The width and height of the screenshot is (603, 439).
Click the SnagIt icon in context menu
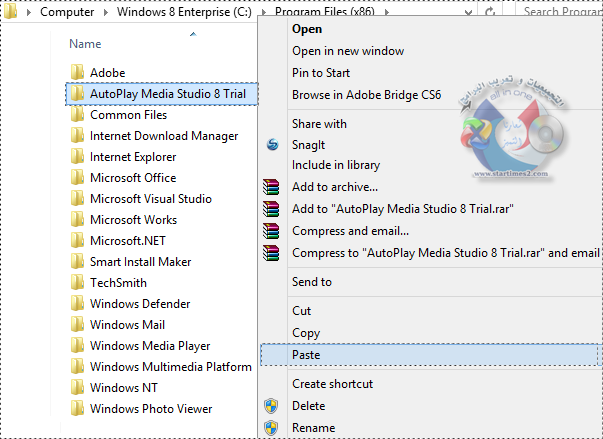(272, 145)
